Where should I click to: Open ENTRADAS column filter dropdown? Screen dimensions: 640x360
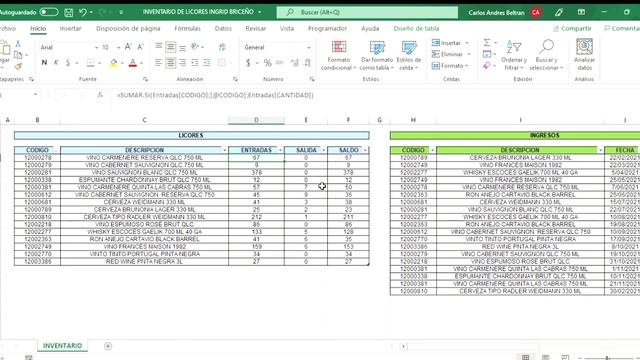tap(280, 150)
